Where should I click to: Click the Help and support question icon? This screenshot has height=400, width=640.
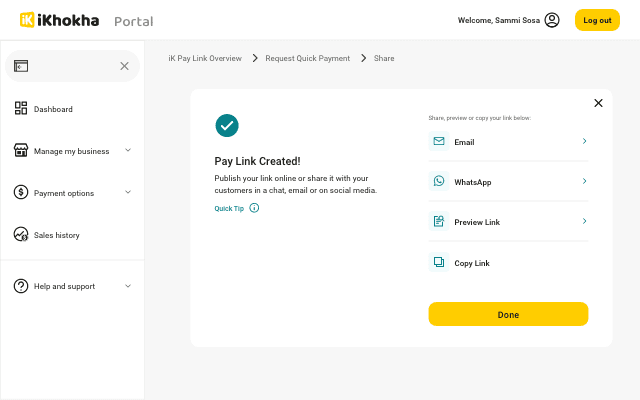[21, 286]
